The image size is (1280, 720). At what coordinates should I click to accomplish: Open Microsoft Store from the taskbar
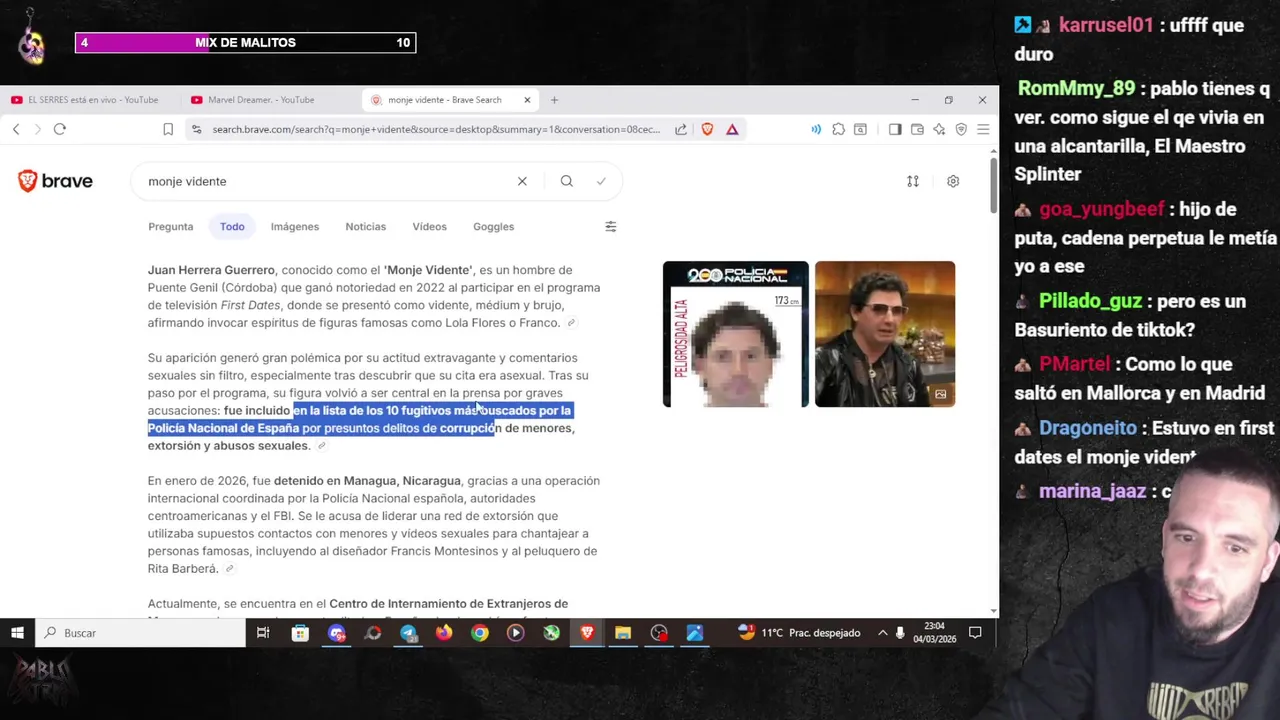[x=300, y=633]
